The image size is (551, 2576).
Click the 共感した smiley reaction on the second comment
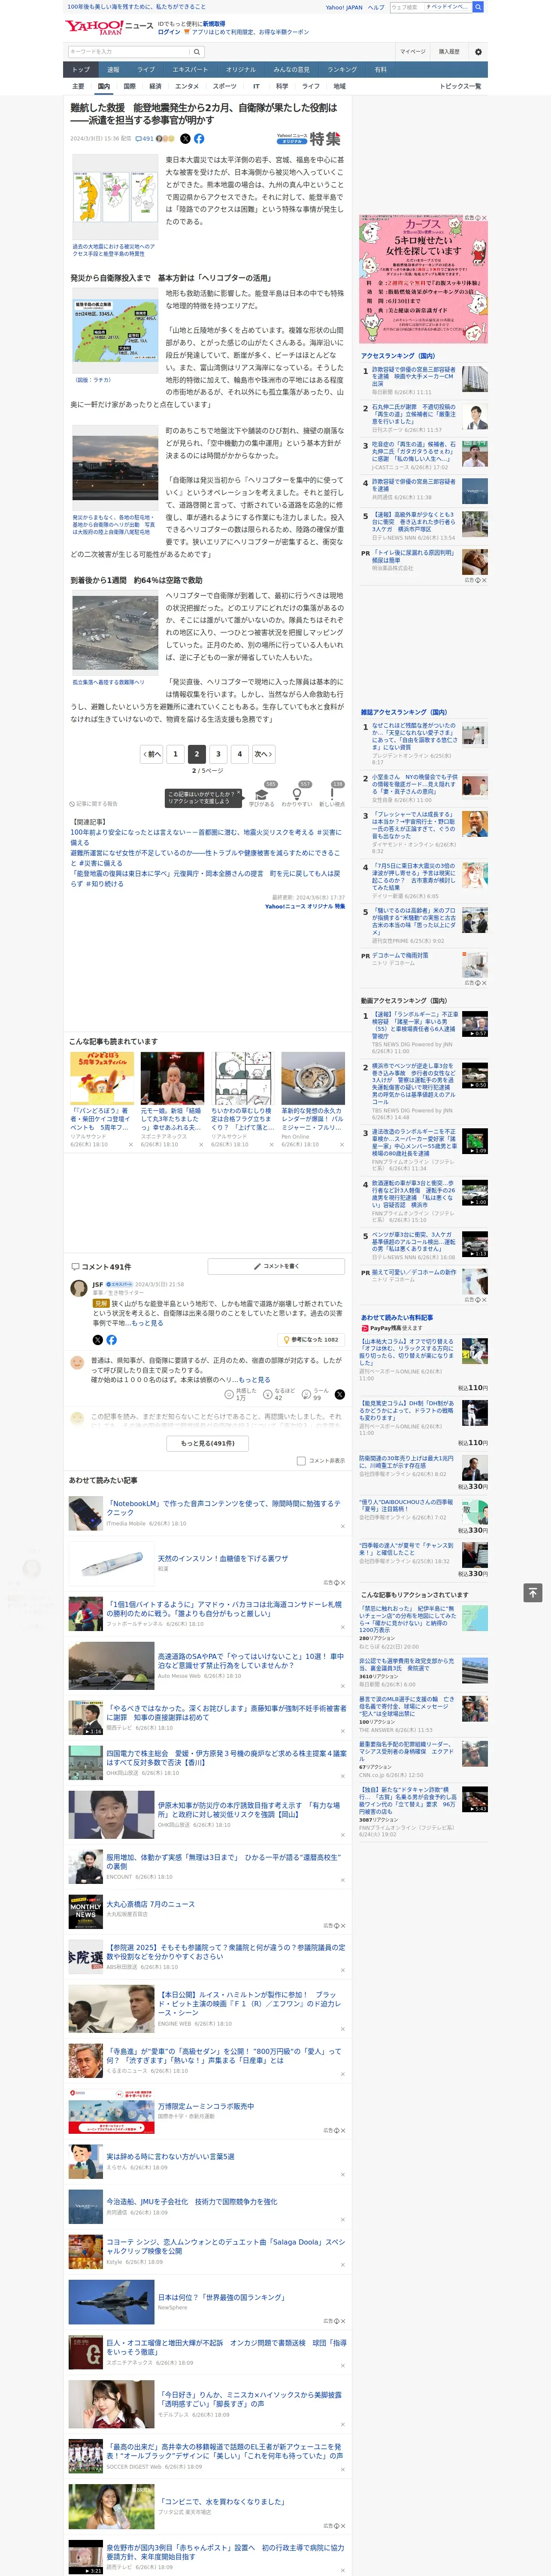point(240,1394)
